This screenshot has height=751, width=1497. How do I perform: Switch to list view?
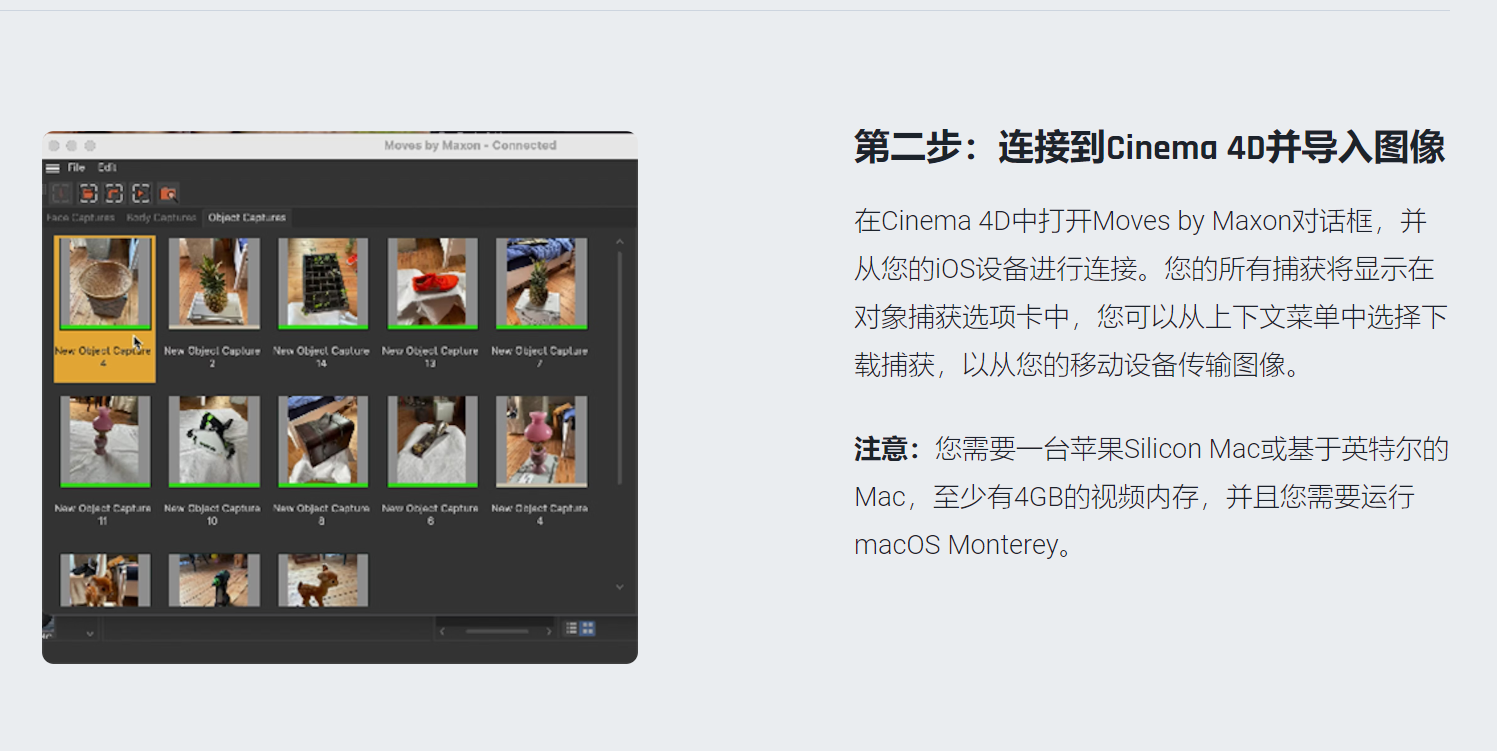coord(572,628)
